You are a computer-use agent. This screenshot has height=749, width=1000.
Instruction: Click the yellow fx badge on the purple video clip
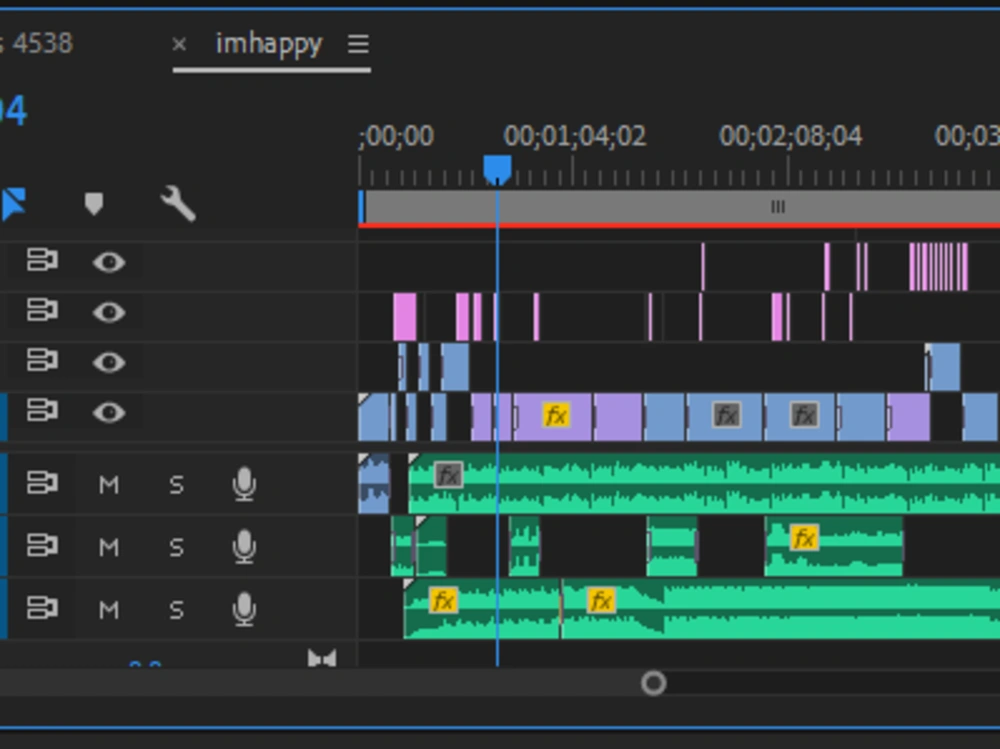click(x=556, y=416)
